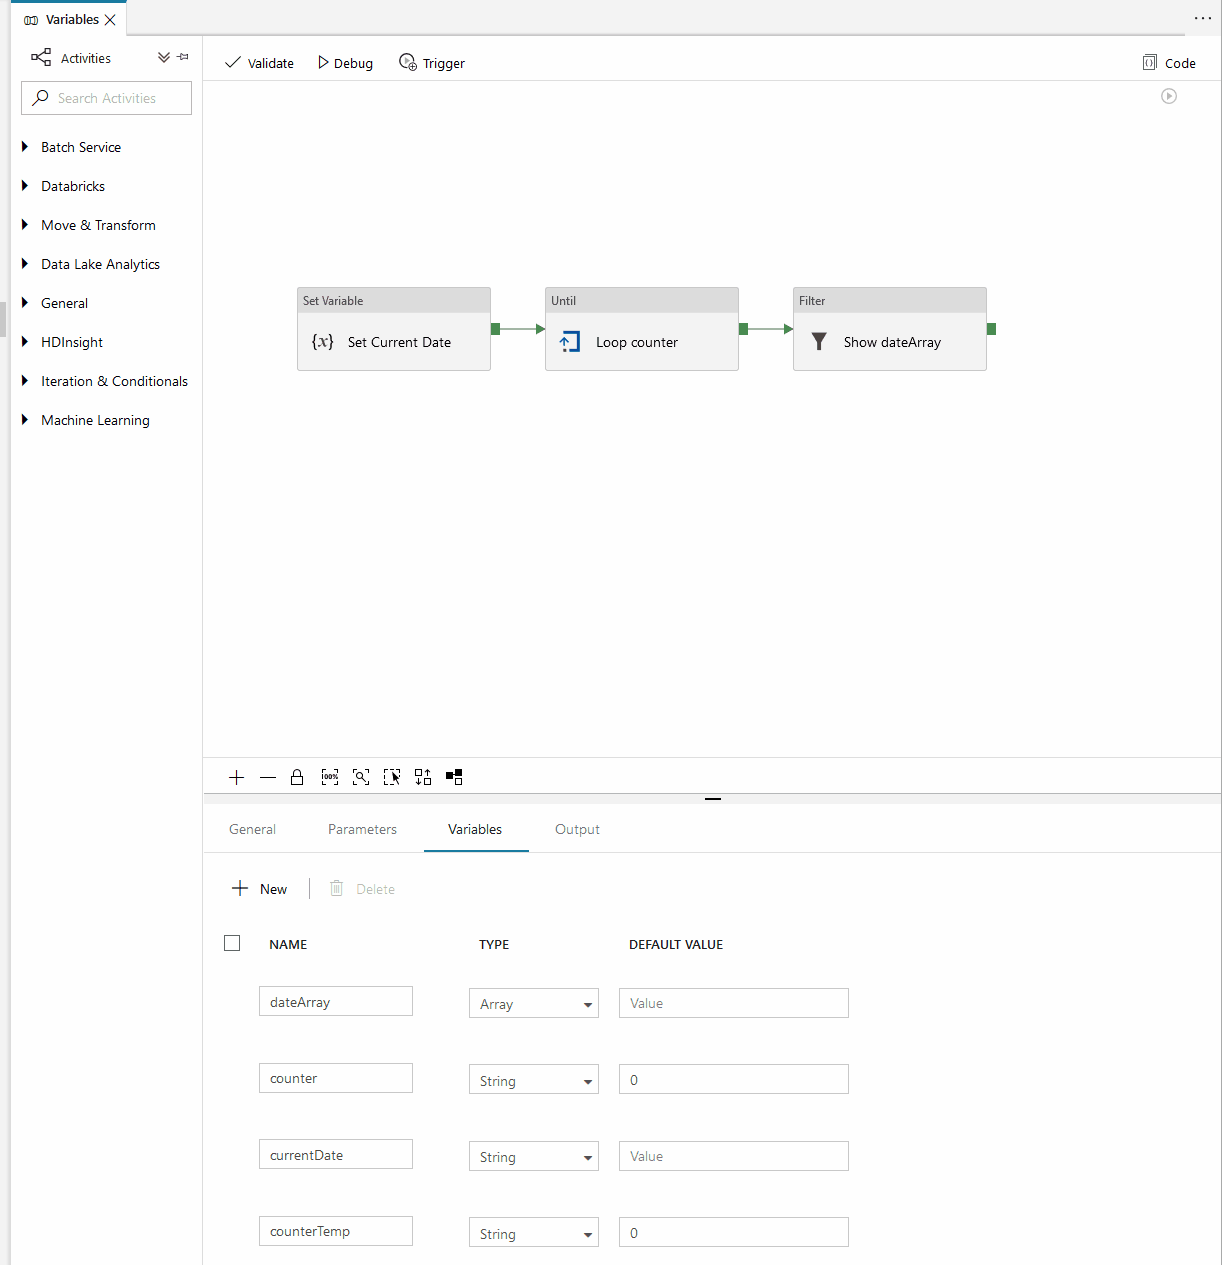Validate the pipeline
This screenshot has width=1222, height=1265.
[x=259, y=62]
